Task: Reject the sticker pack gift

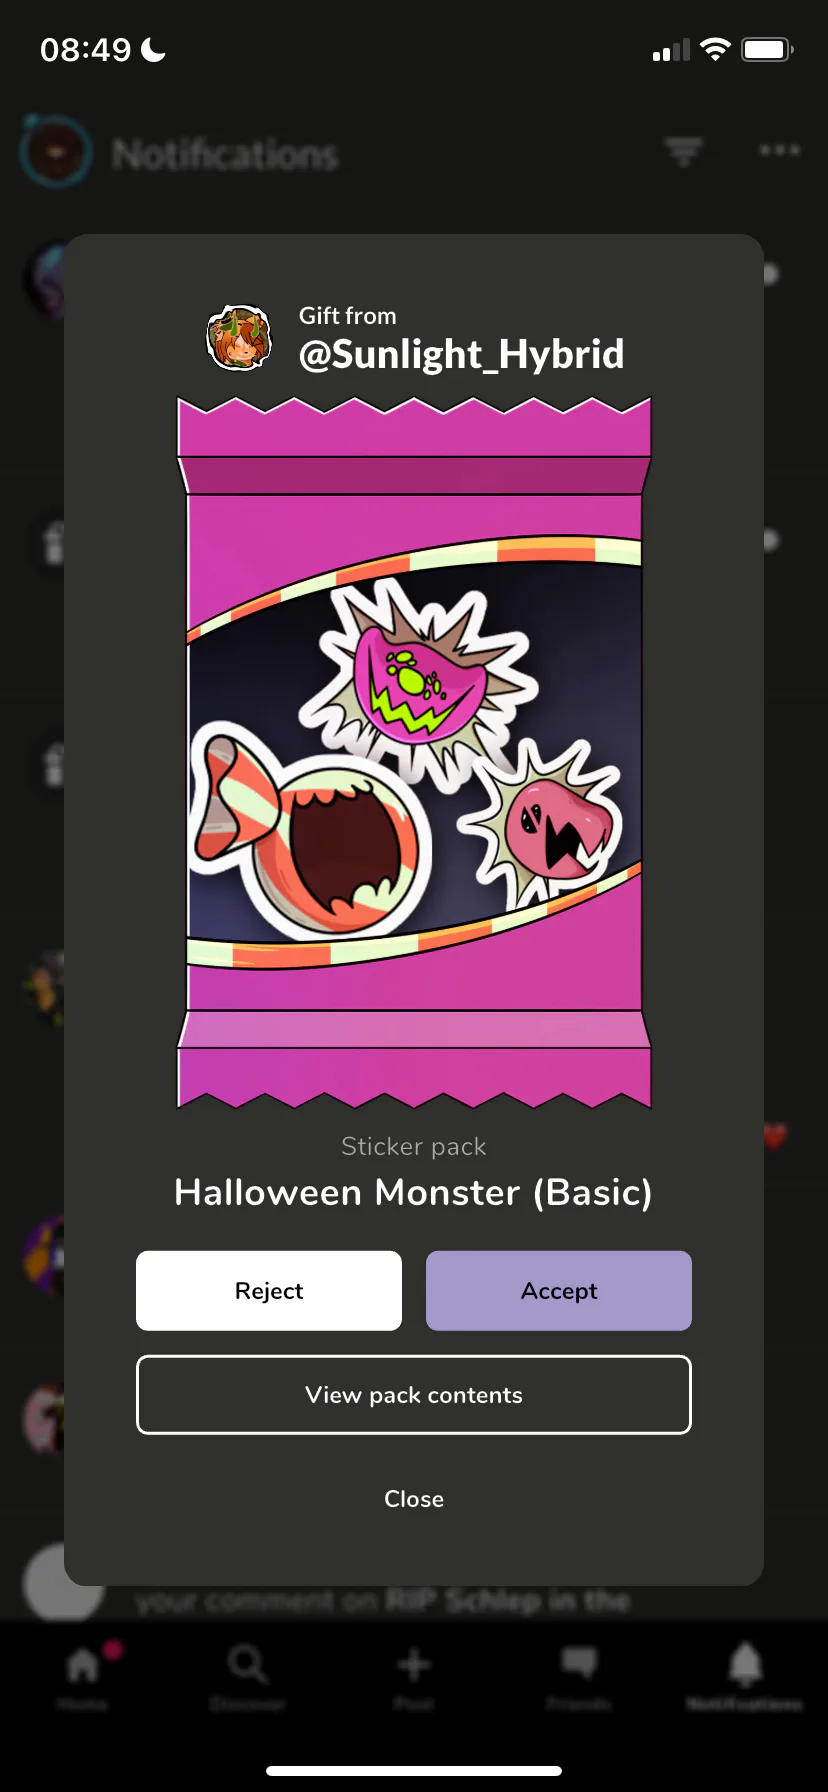Action: 269,1290
